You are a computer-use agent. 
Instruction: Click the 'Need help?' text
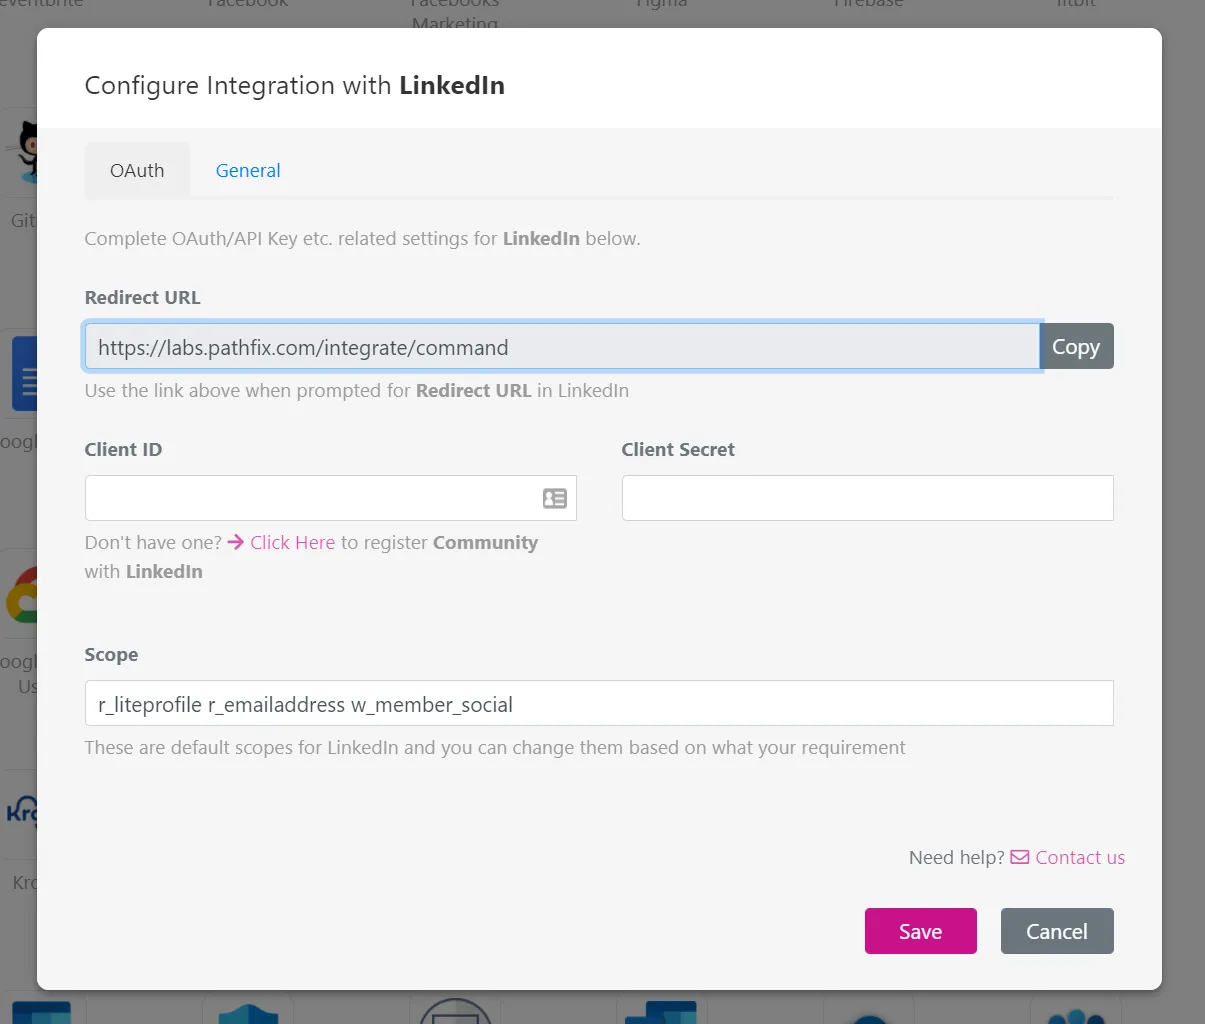point(957,858)
